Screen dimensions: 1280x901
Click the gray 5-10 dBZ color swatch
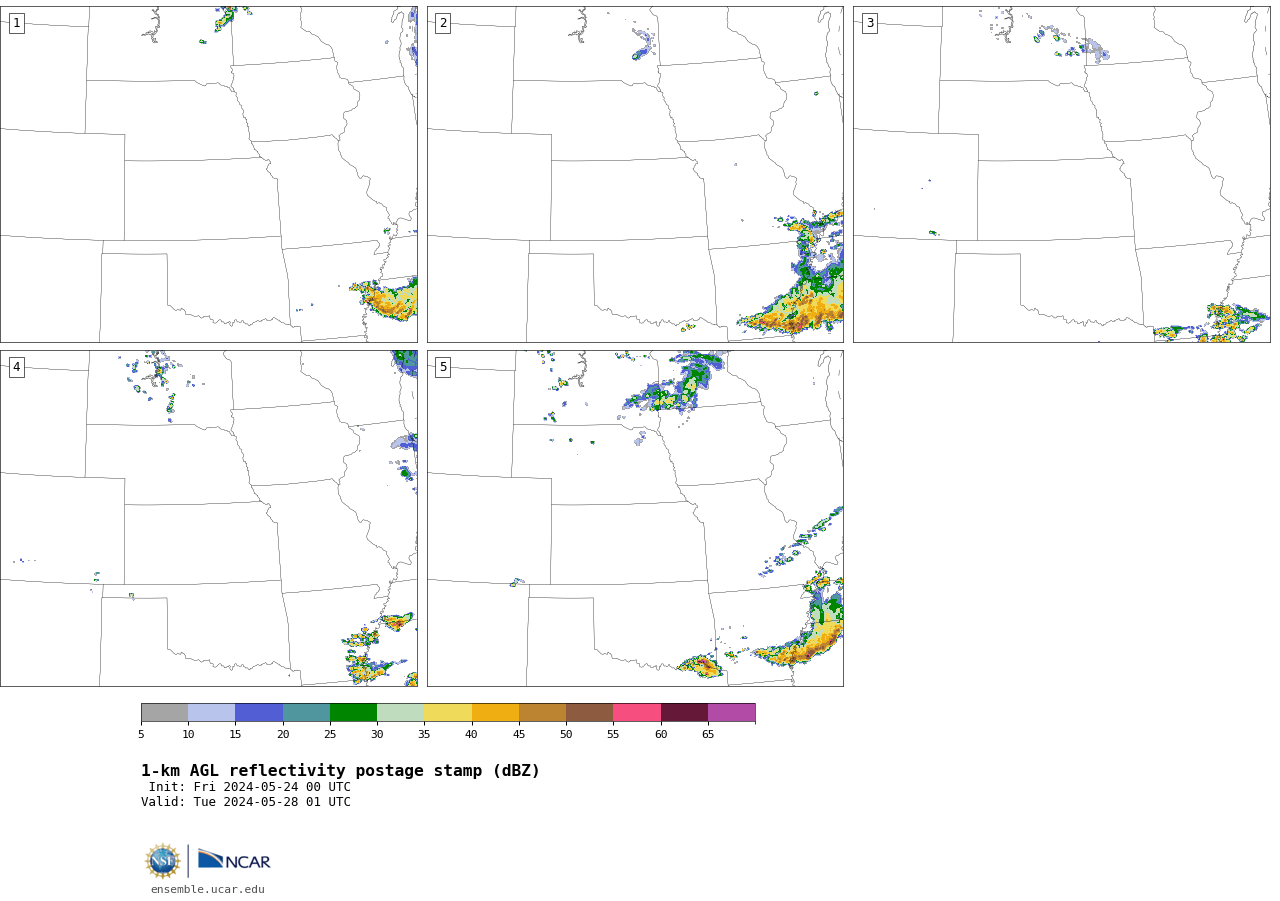pyautogui.click(x=164, y=713)
